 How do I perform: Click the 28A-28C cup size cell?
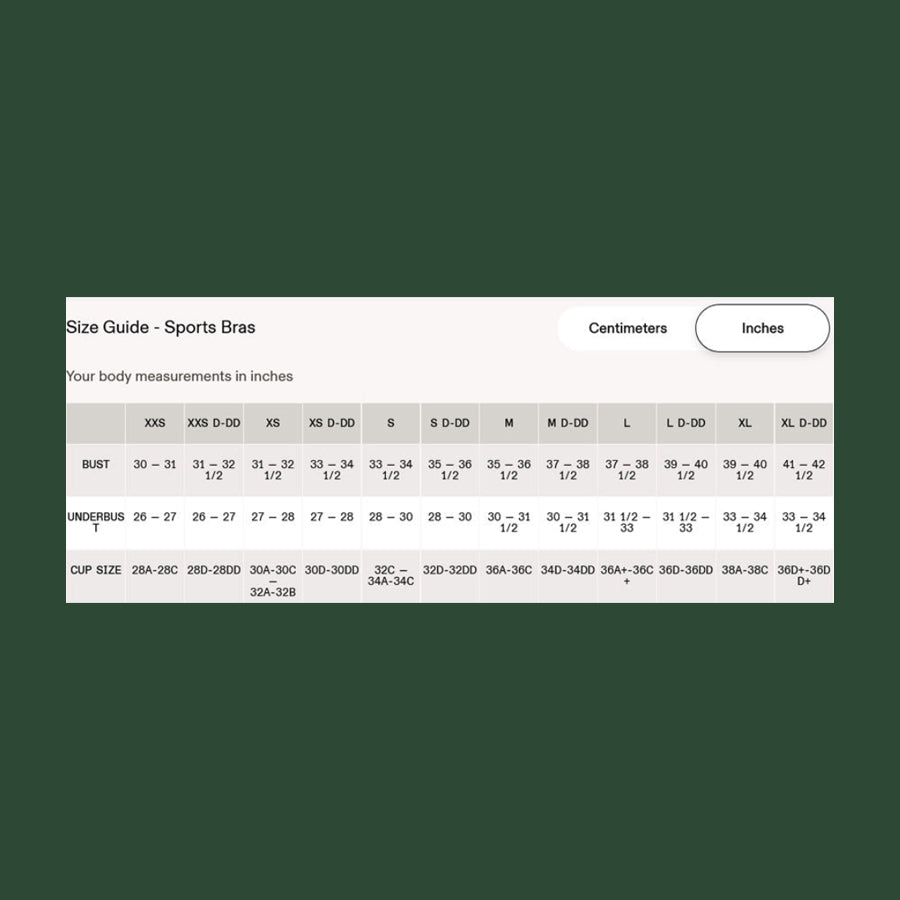click(155, 570)
